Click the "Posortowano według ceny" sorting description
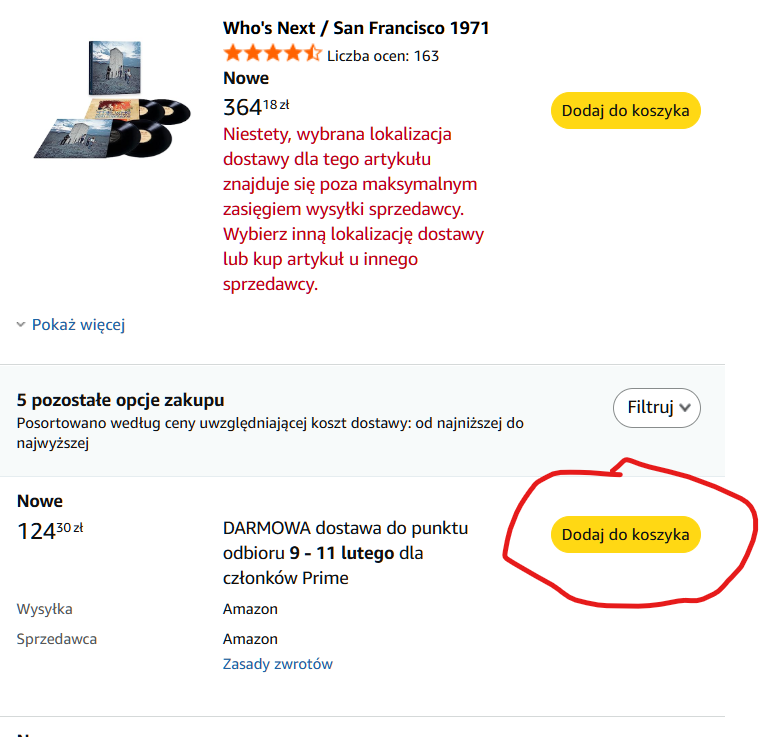 click(270, 432)
